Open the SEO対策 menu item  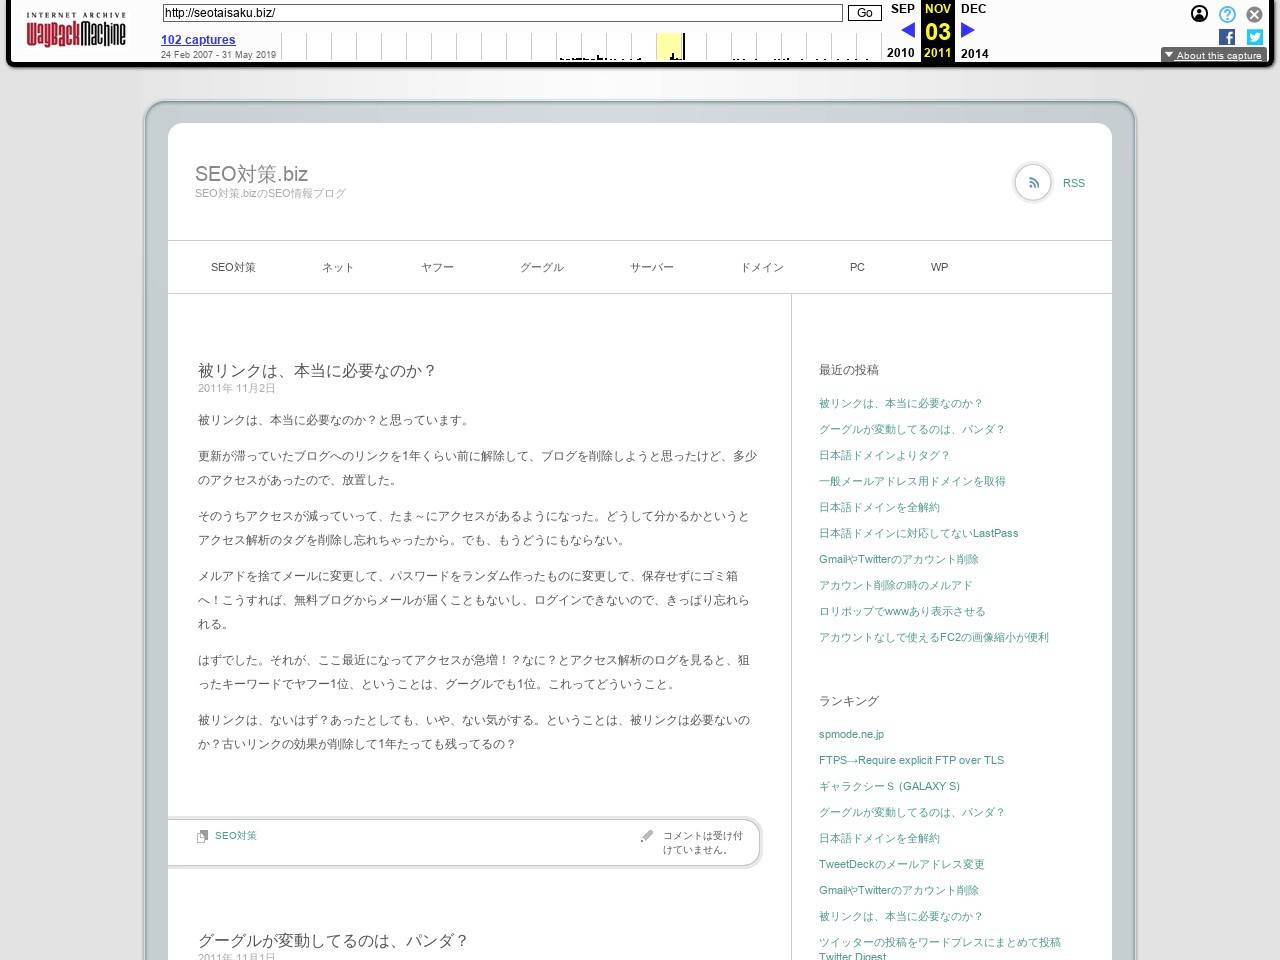233,267
